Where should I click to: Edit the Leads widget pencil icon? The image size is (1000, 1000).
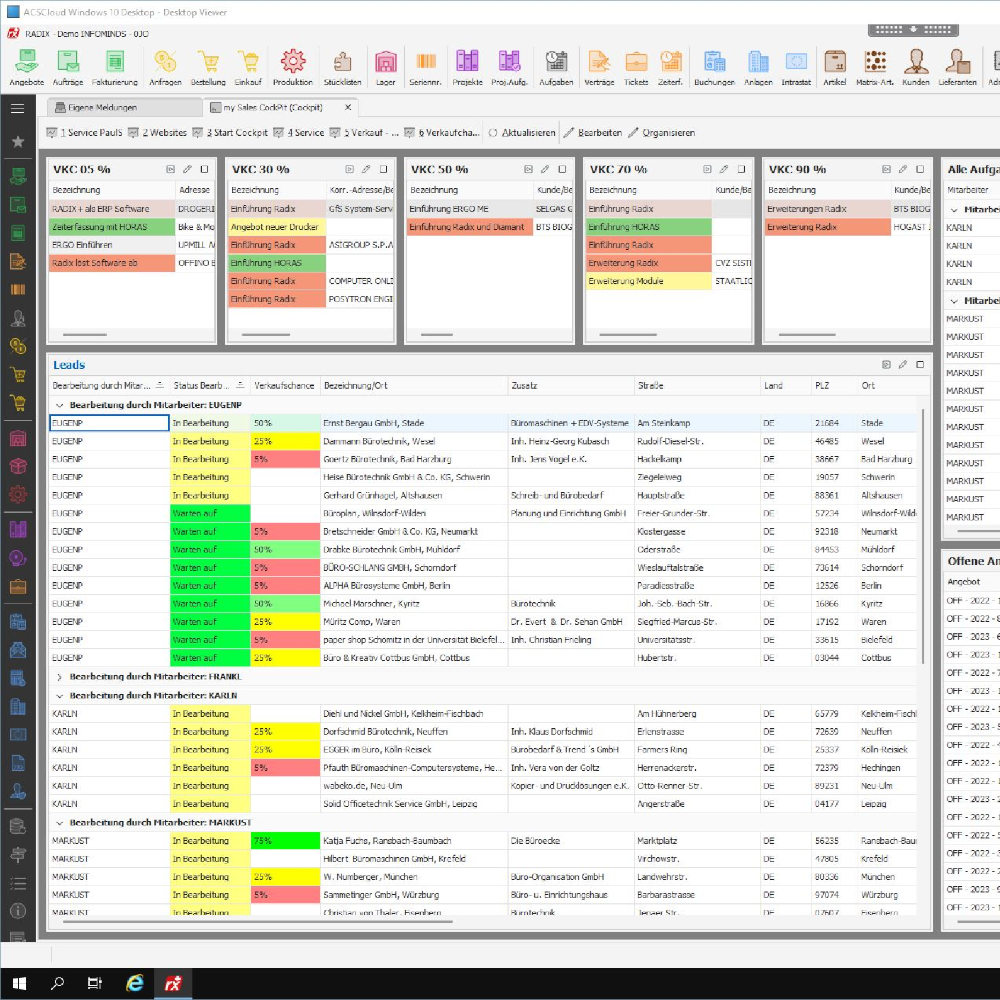point(902,365)
